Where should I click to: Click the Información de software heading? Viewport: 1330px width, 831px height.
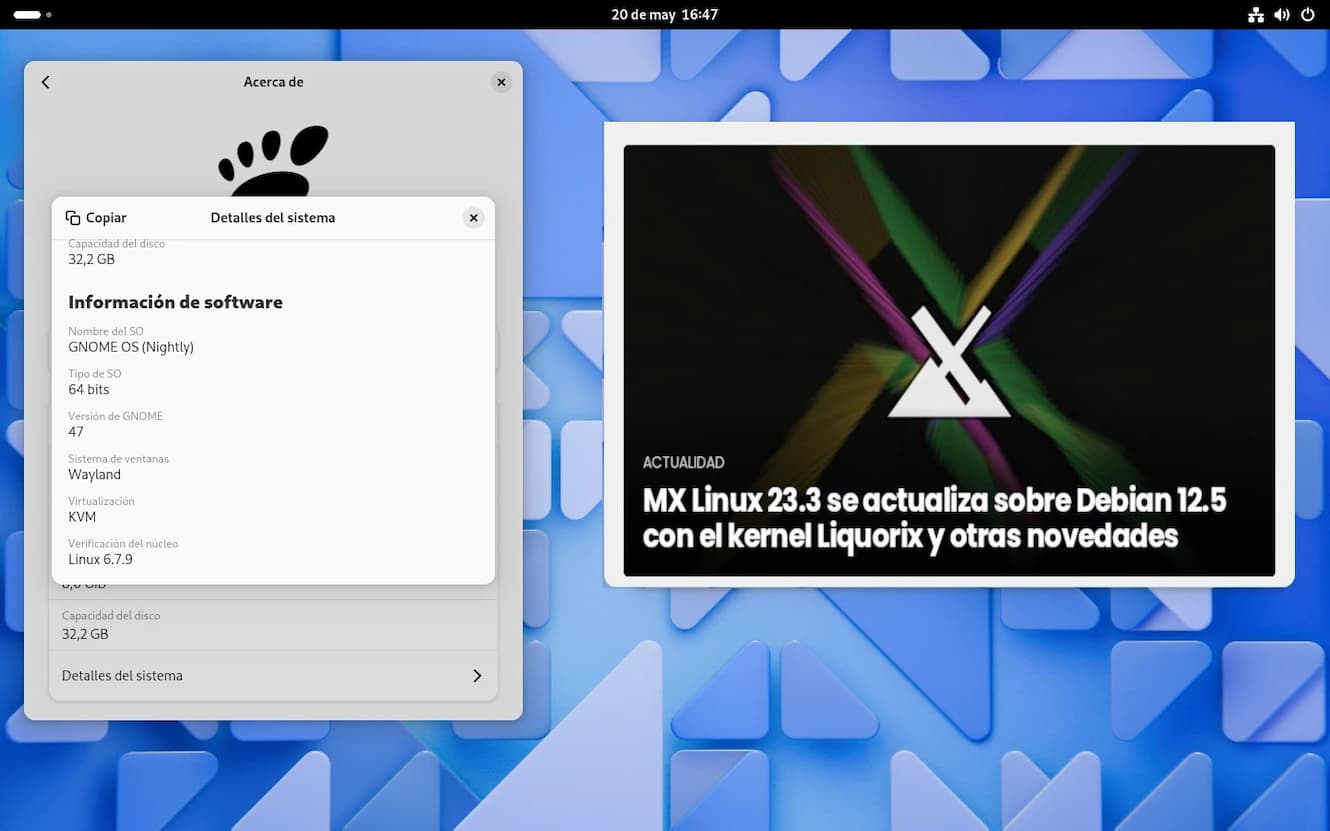pyautogui.click(x=175, y=302)
